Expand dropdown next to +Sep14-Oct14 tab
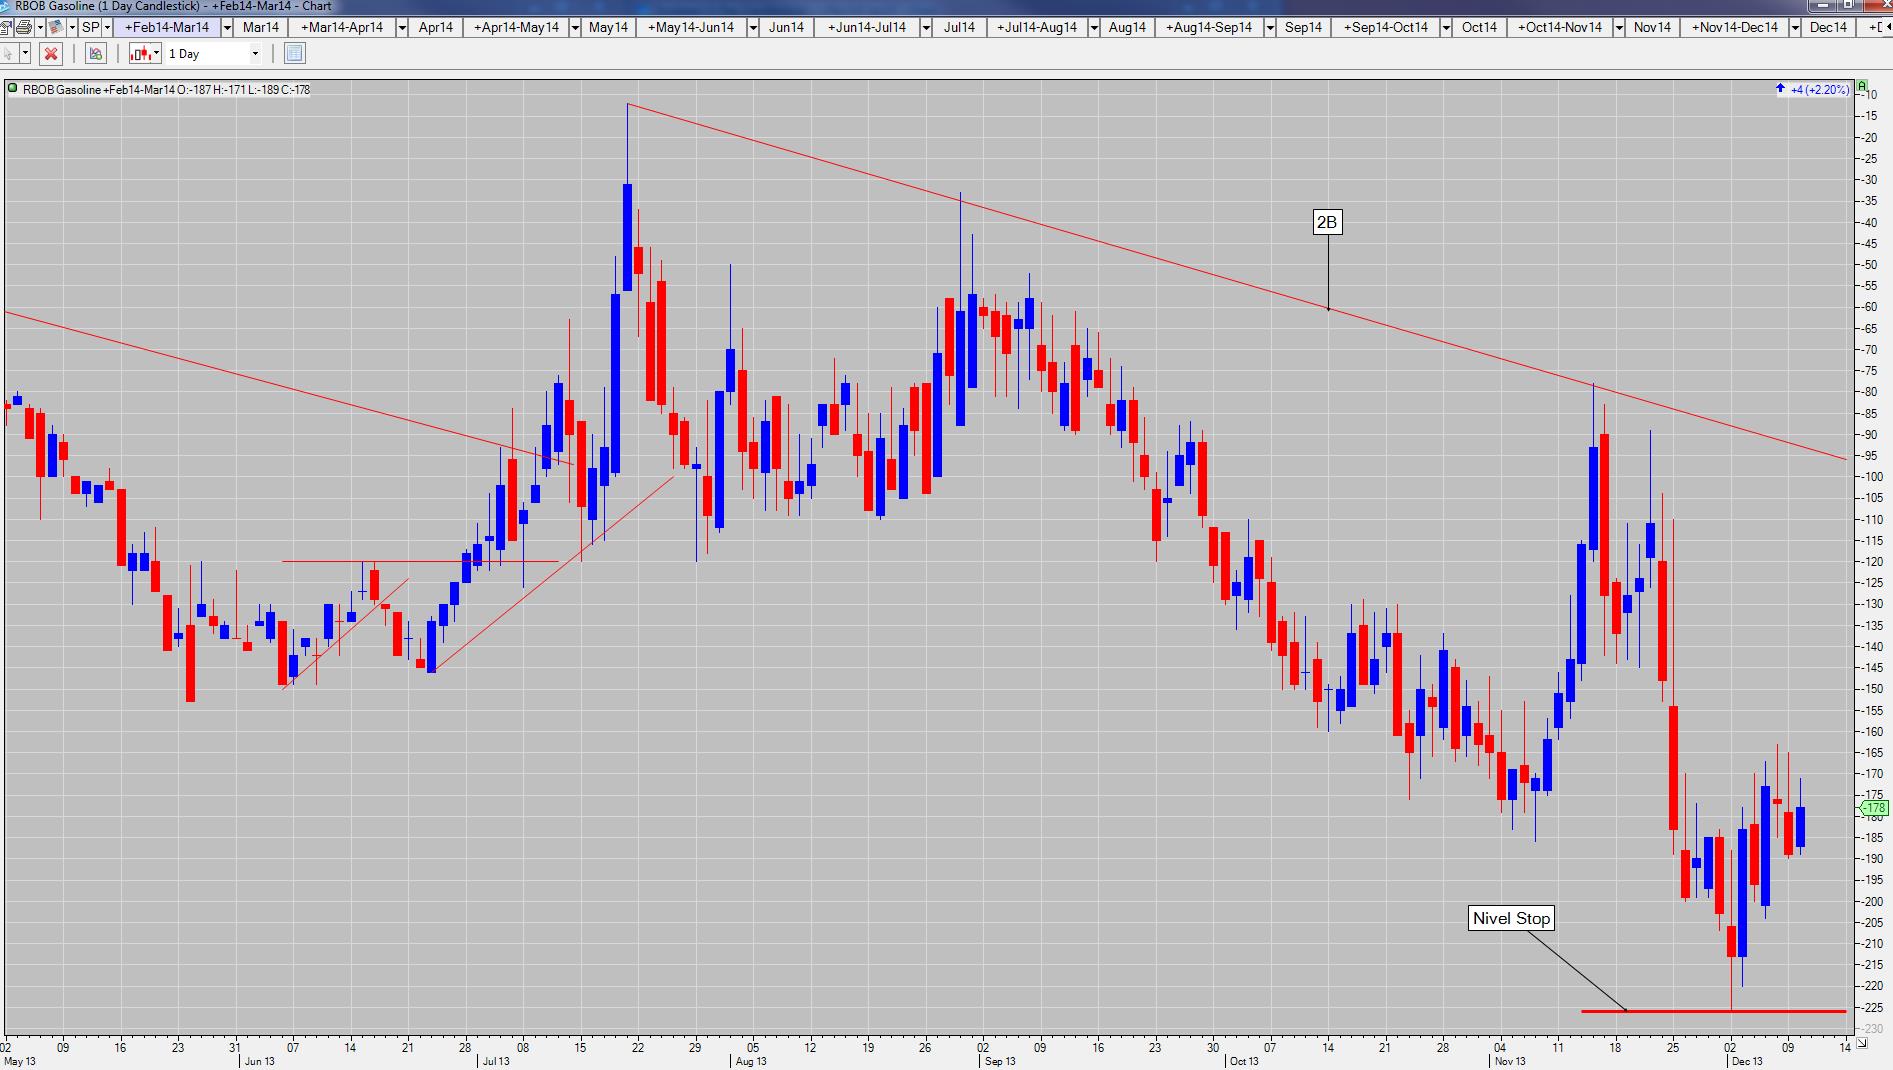The image size is (1893, 1070). pyautogui.click(x=1447, y=27)
